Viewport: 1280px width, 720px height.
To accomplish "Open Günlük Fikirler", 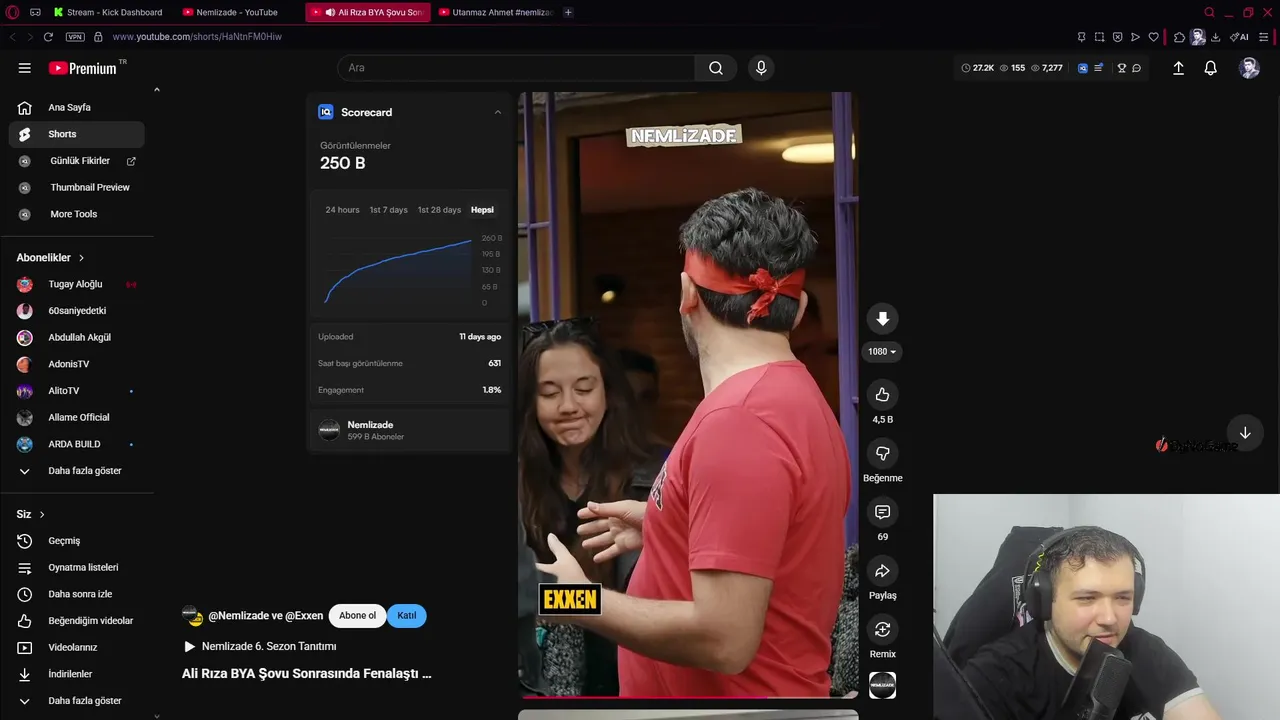I will [x=76, y=161].
